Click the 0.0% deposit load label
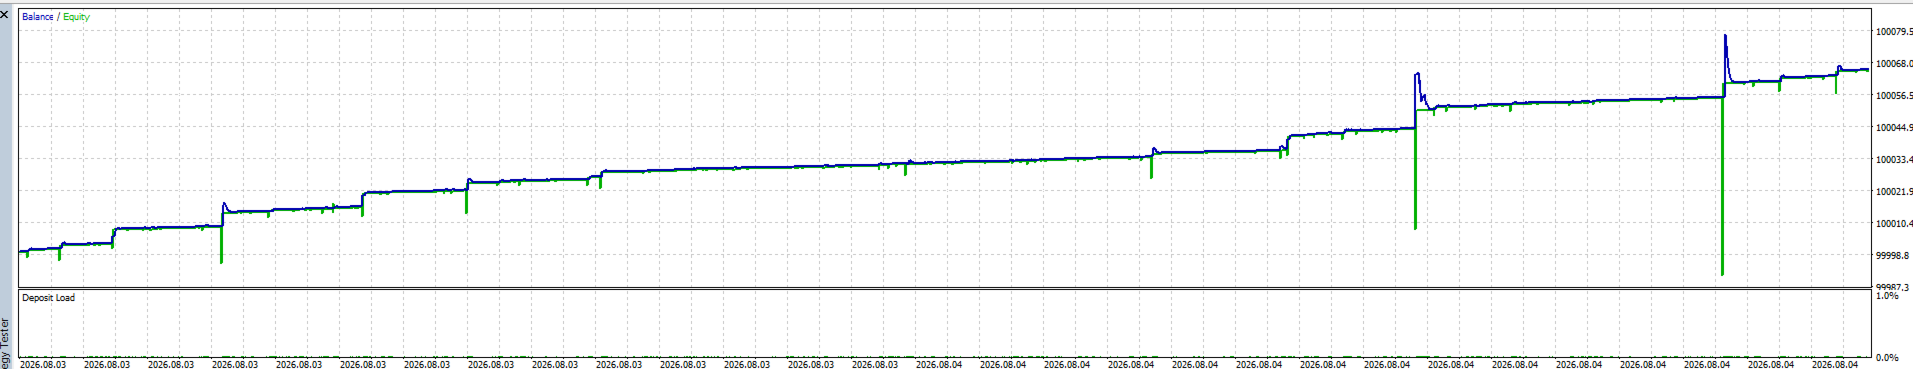Screen dimensions: 1913x369 point(1887,358)
